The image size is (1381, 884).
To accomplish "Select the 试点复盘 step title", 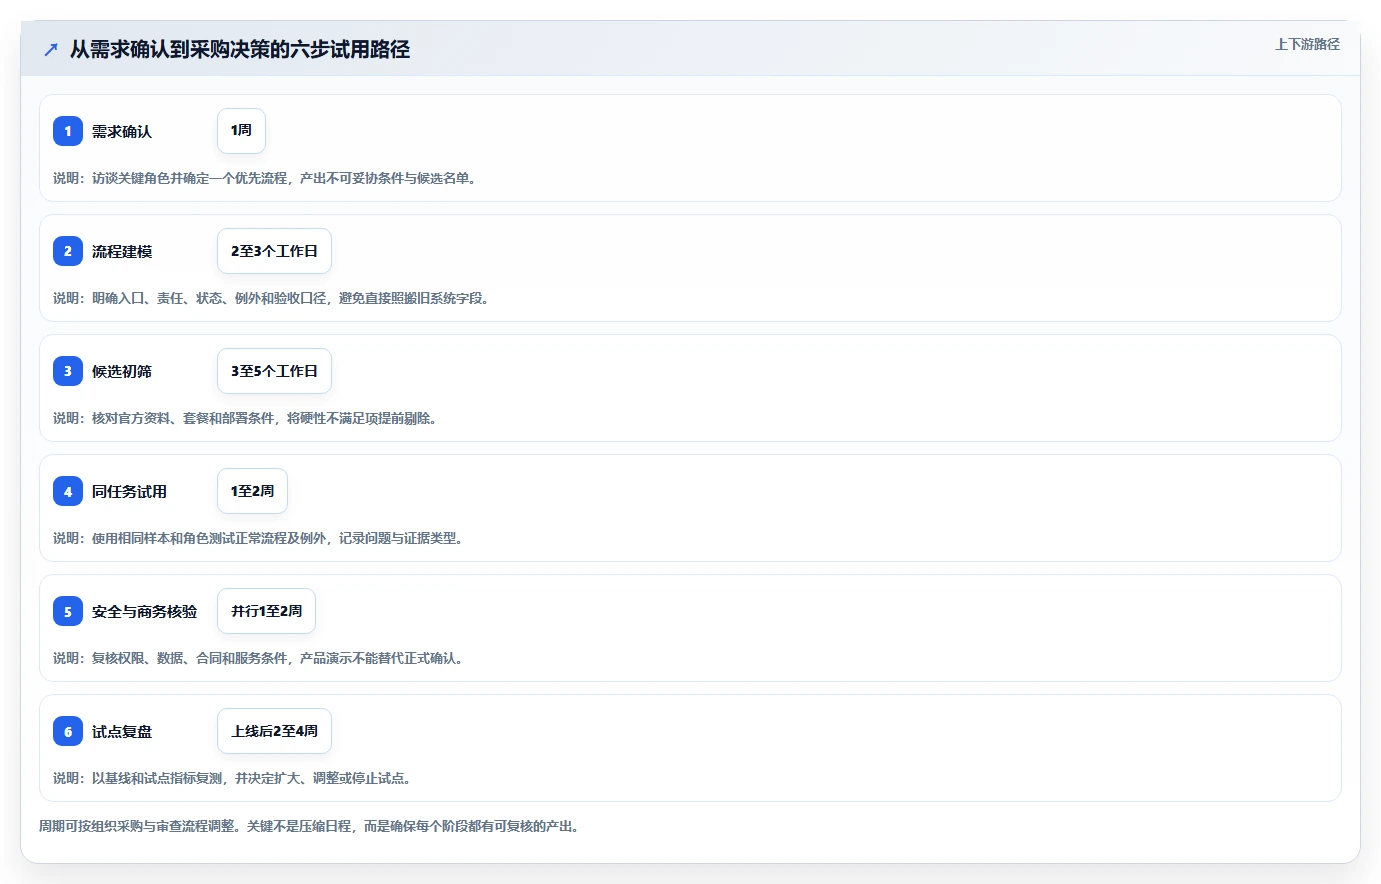I will click(122, 731).
